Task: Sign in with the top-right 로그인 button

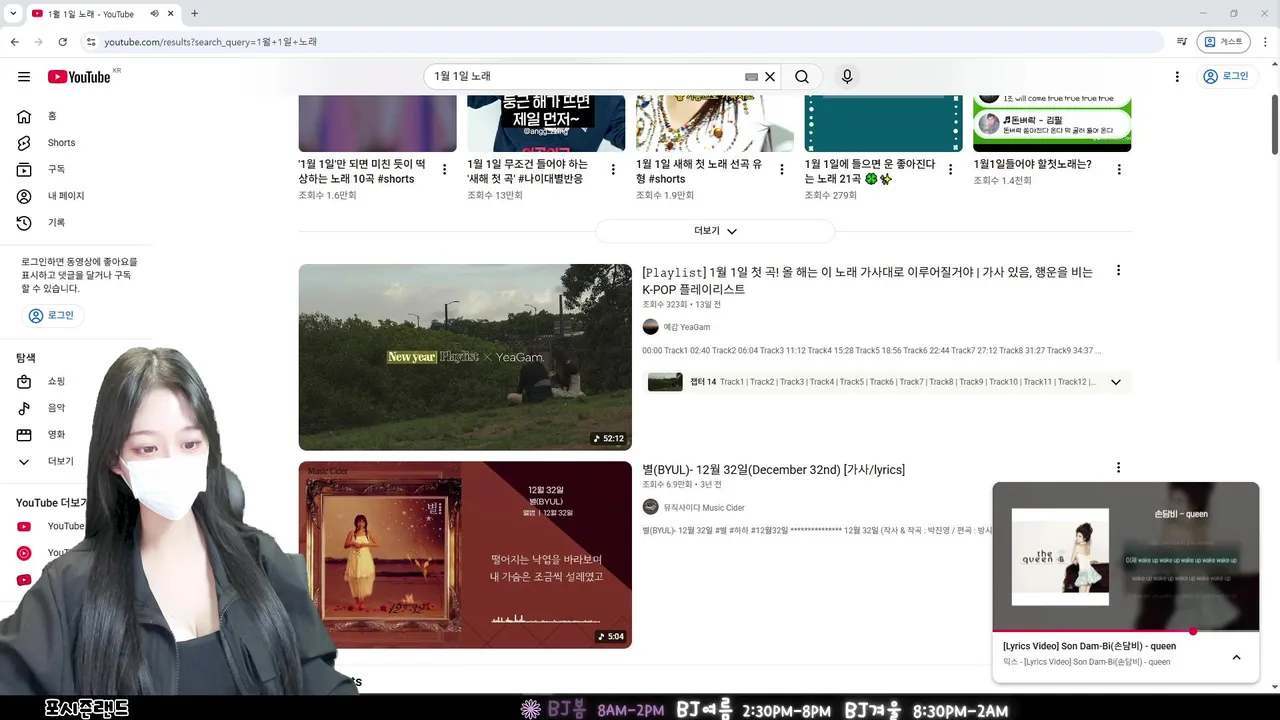Action: click(x=1226, y=77)
